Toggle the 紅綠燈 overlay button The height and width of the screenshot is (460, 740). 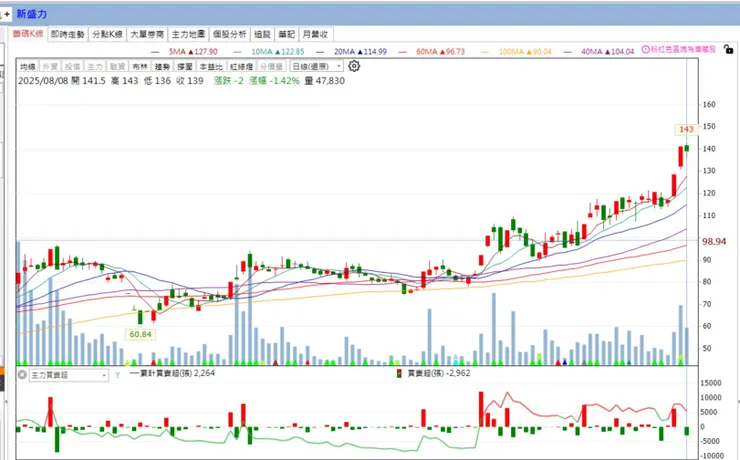(242, 67)
